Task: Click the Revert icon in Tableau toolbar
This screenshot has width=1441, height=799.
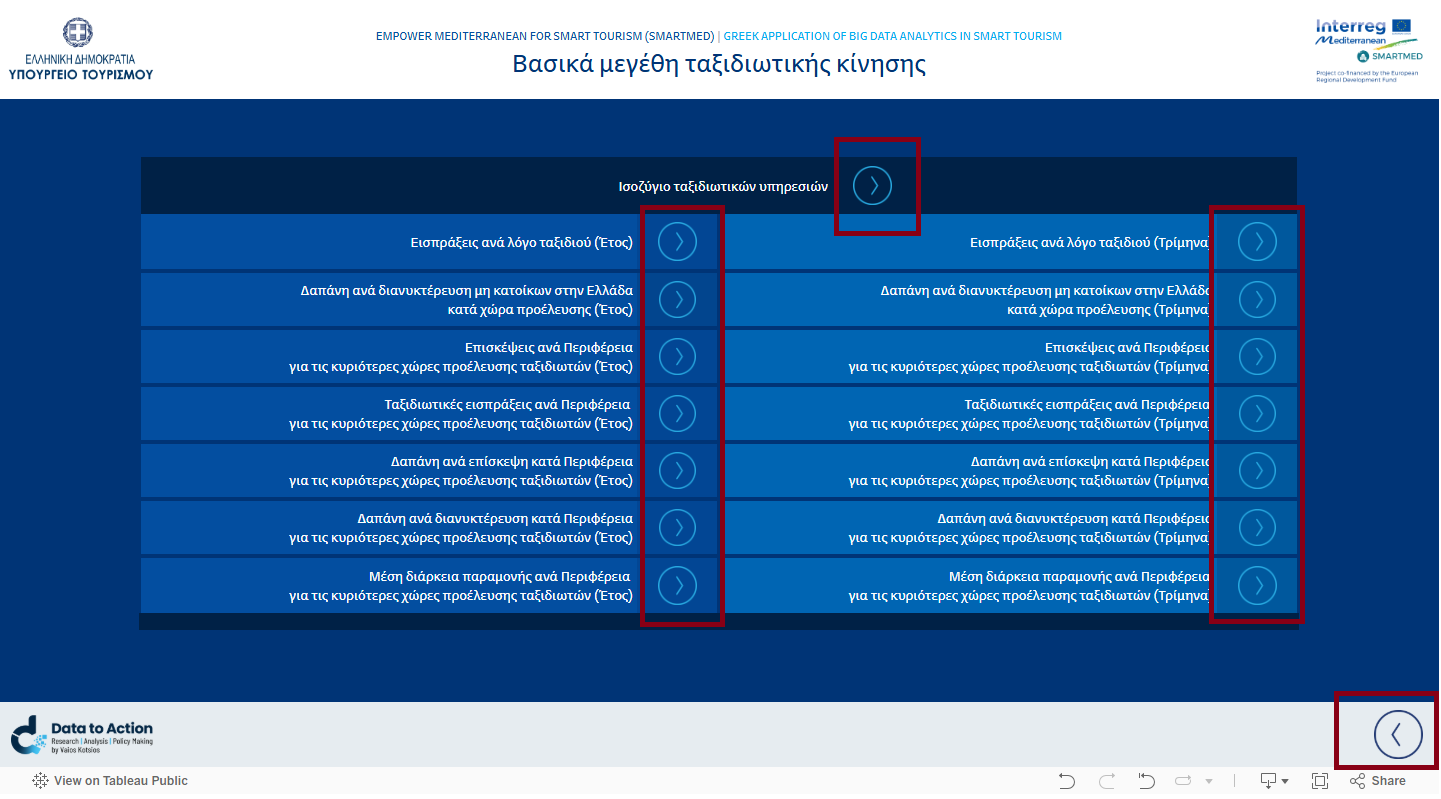Action: coord(1147,781)
